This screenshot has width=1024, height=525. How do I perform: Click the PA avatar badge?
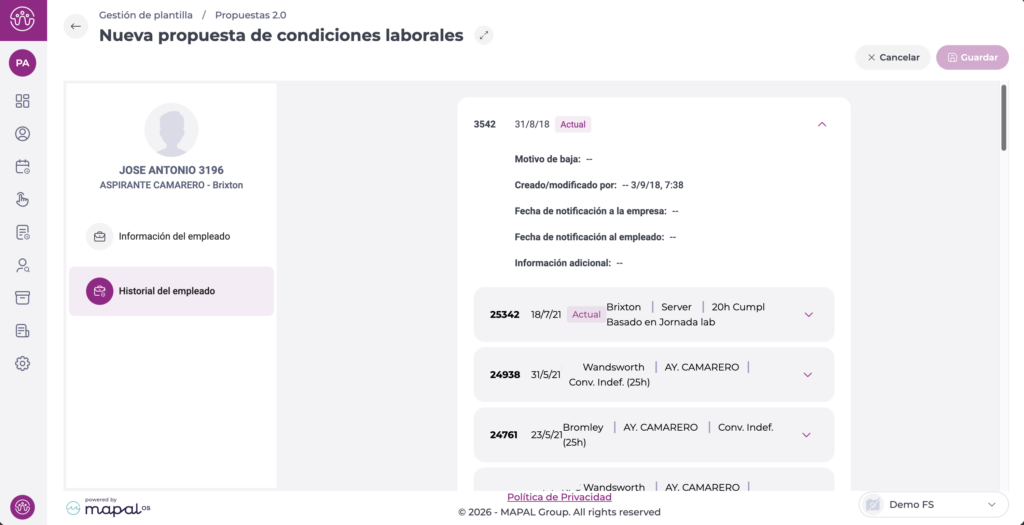click(x=22, y=63)
